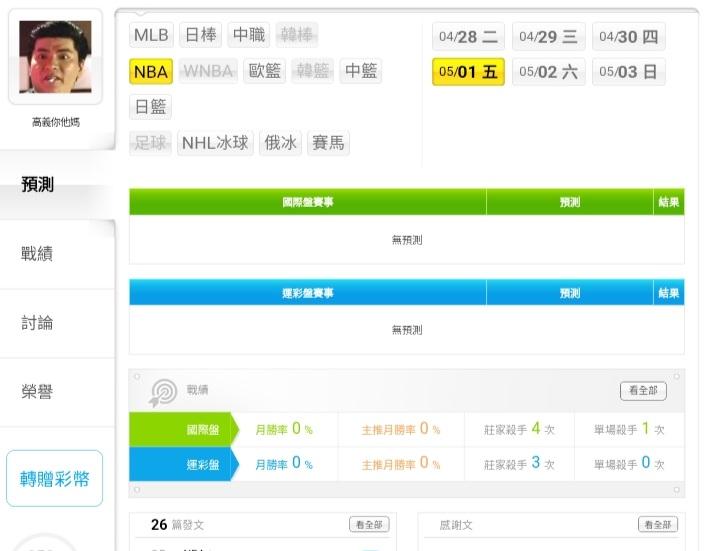Select the 賽馬 category filter
The width and height of the screenshot is (720, 551).
328,143
